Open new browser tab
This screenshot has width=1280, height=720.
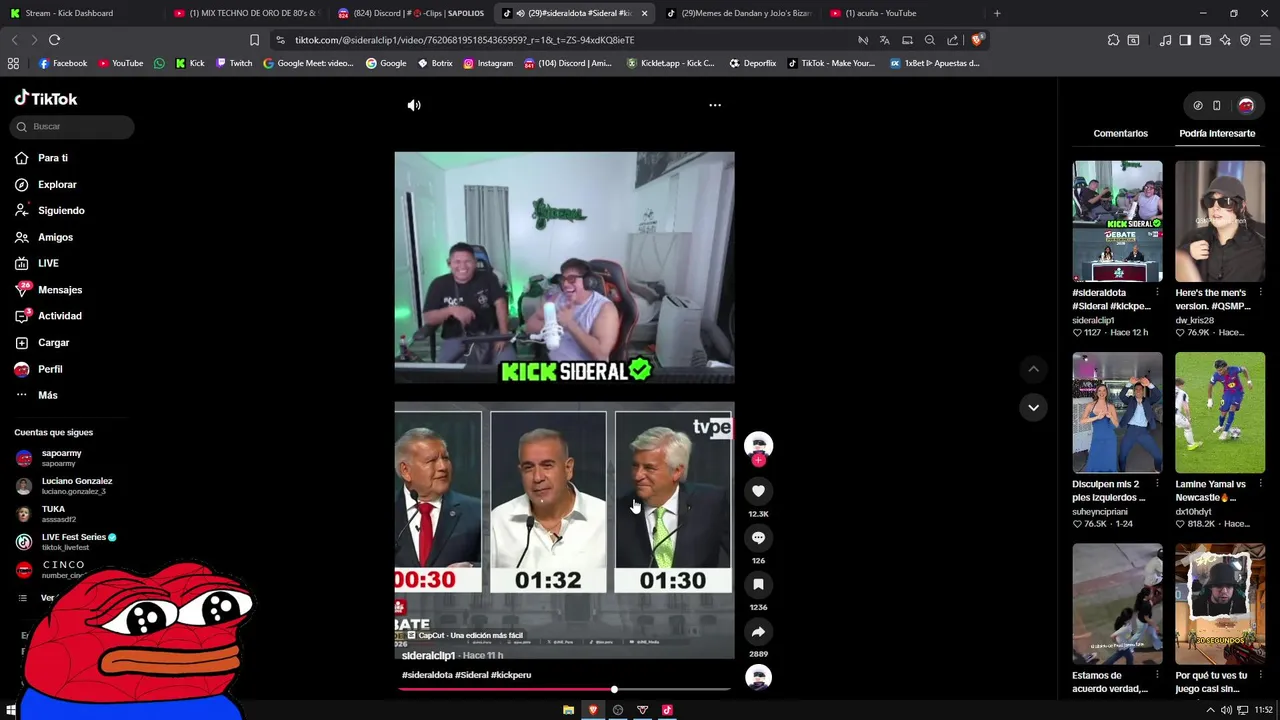997,13
